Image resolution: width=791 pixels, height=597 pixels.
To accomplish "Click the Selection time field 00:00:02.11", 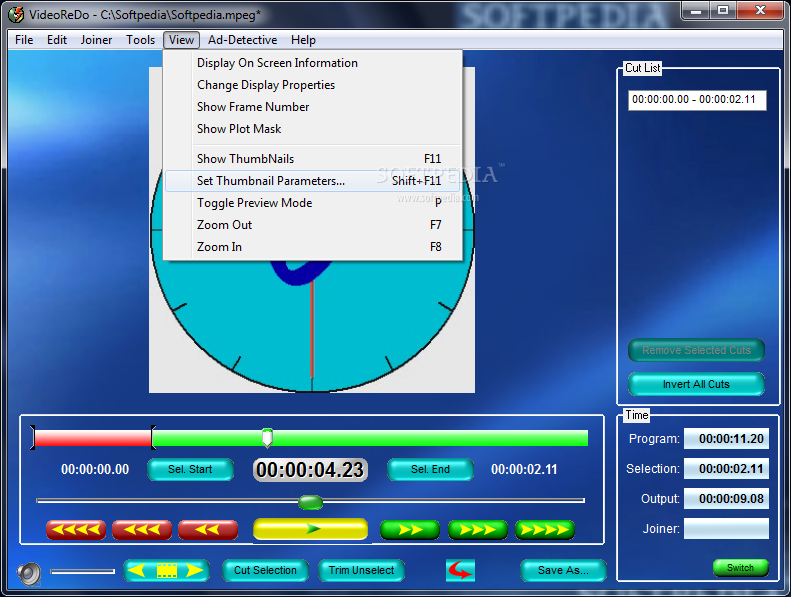I will coord(726,469).
